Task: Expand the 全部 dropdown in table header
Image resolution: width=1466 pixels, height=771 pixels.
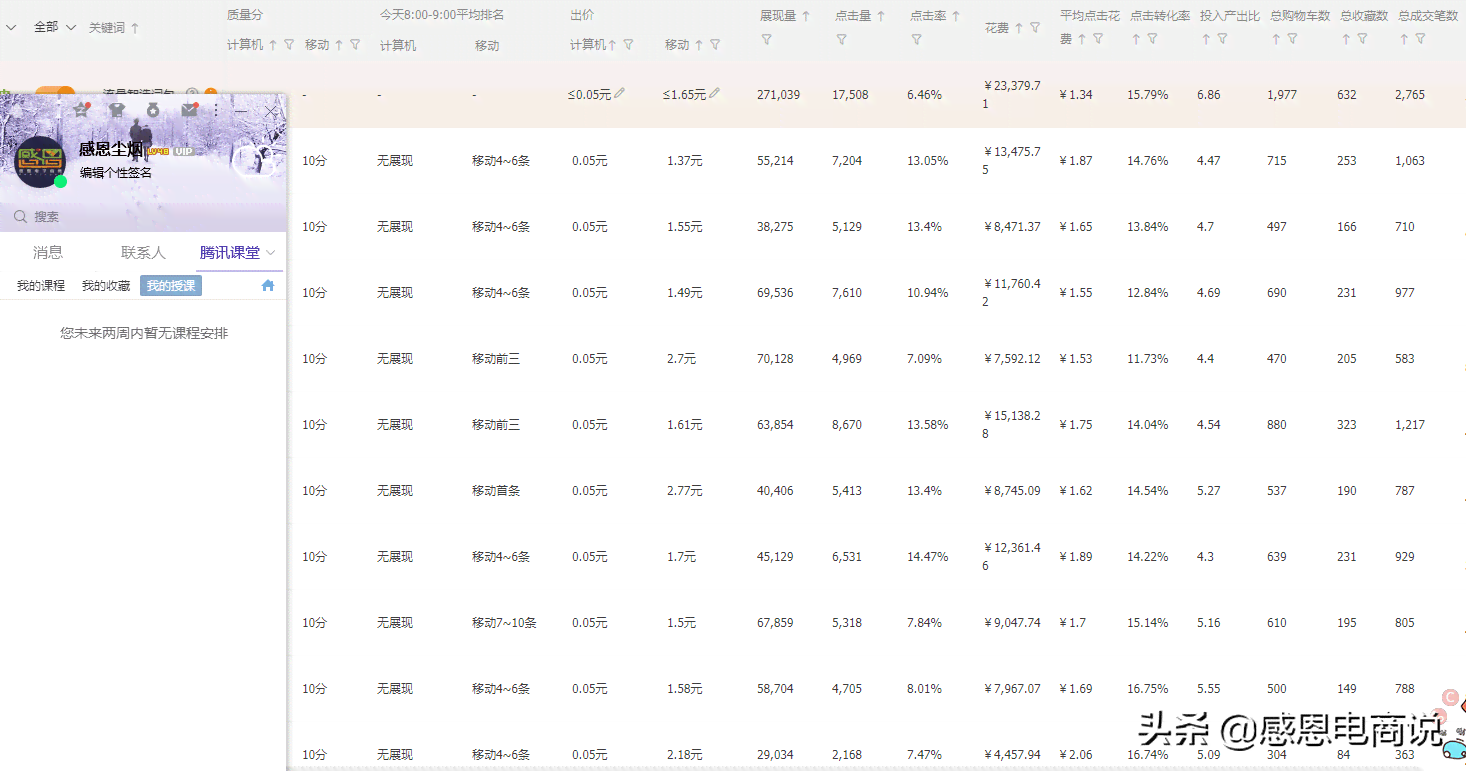Action: point(71,27)
